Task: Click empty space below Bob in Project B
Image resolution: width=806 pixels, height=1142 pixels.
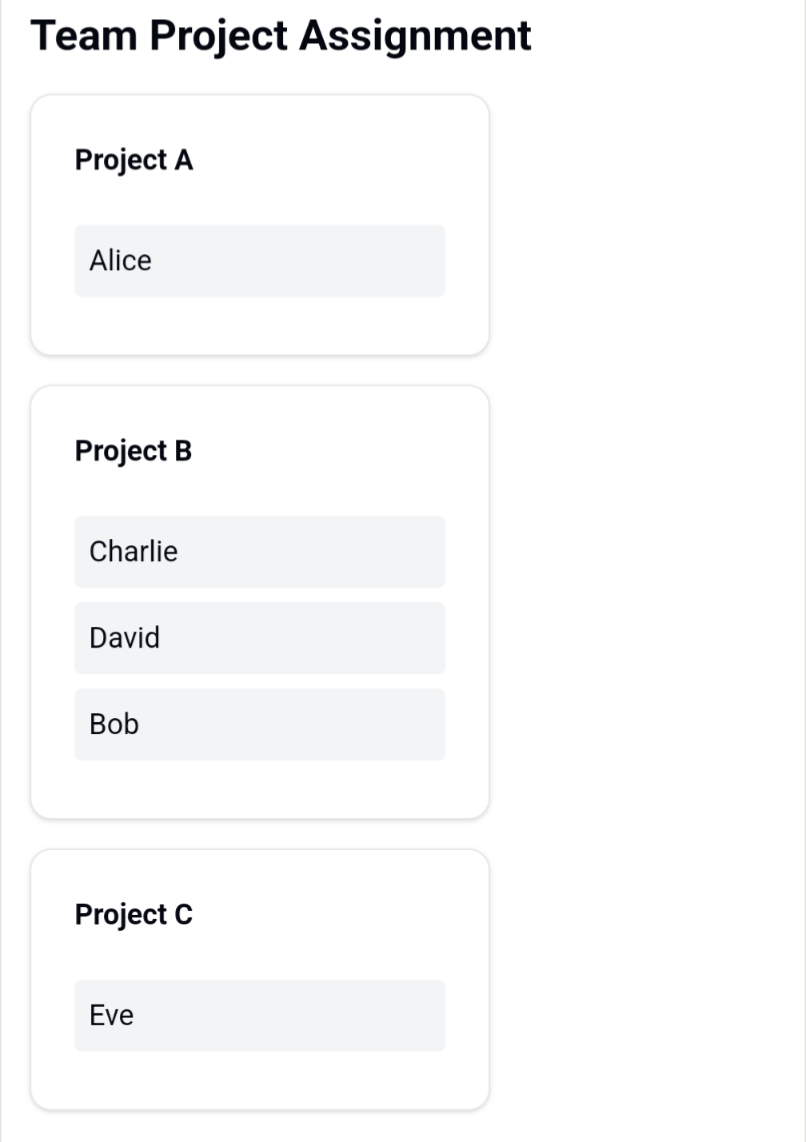Action: 259,789
